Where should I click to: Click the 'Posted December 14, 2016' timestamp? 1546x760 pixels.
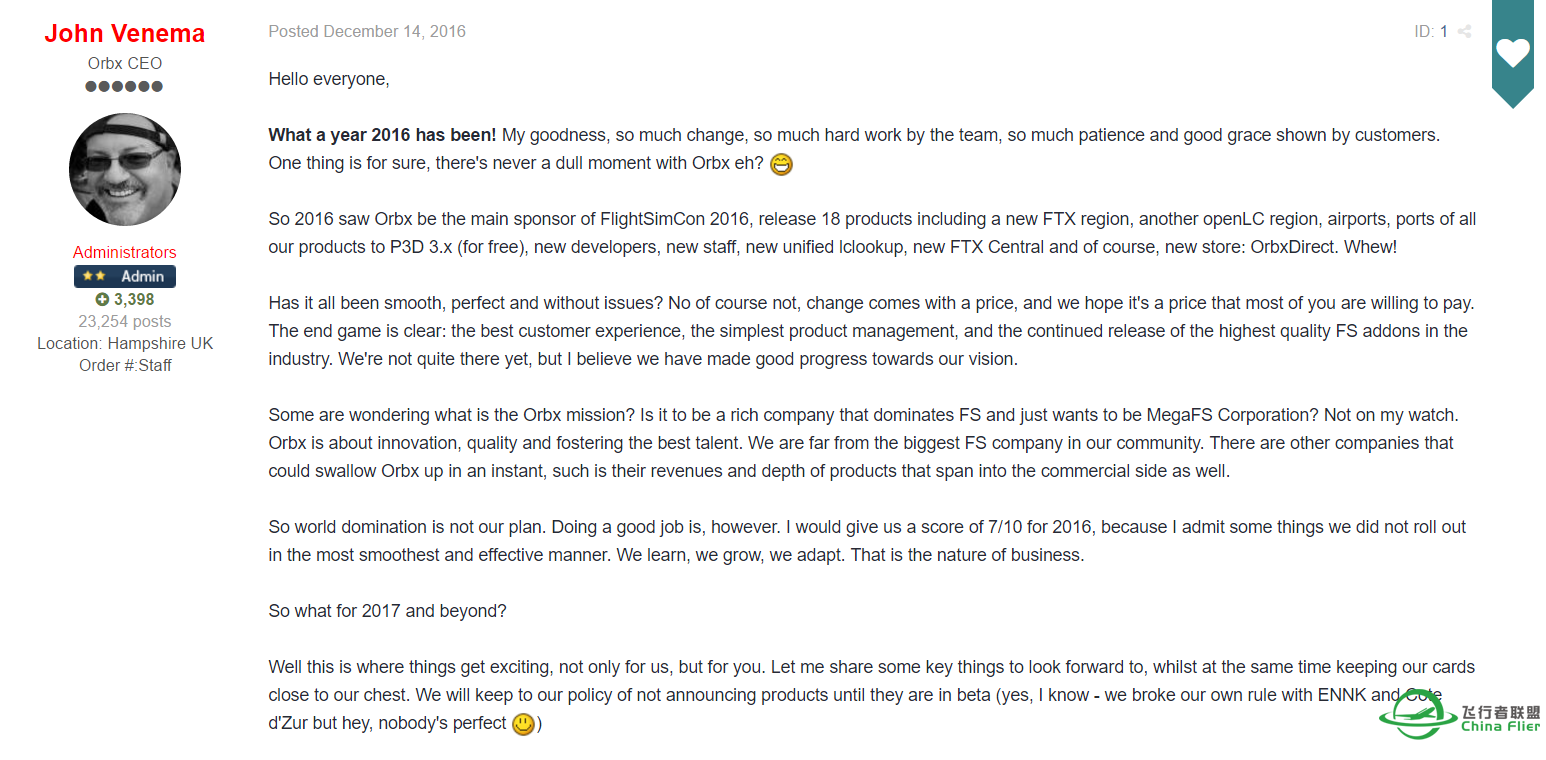(367, 32)
